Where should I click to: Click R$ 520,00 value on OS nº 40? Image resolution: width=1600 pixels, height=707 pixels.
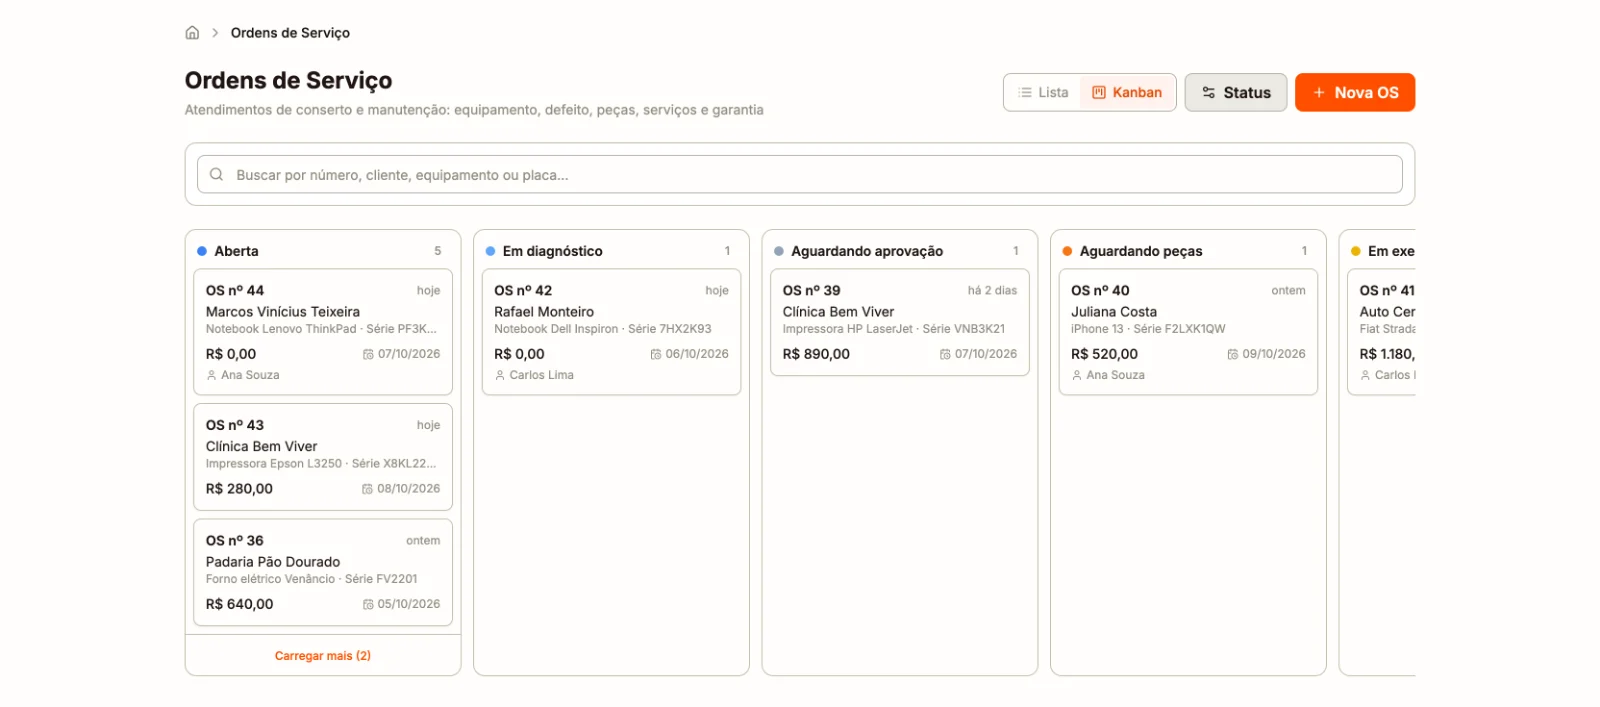click(1104, 354)
